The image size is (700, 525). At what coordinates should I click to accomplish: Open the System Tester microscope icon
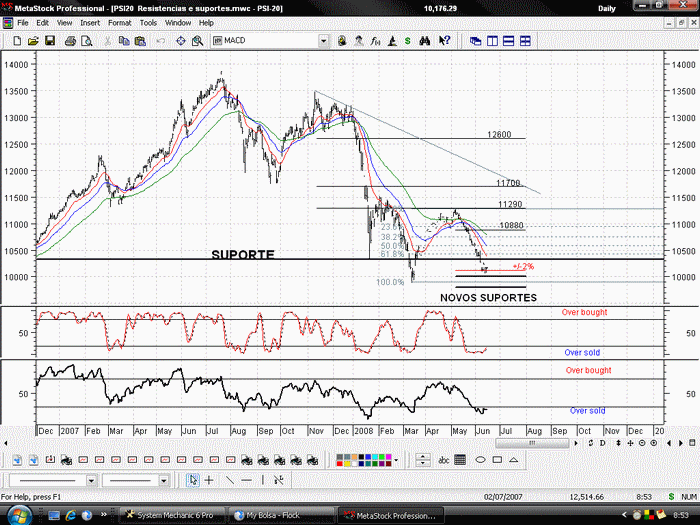pyautogui.click(x=392, y=41)
